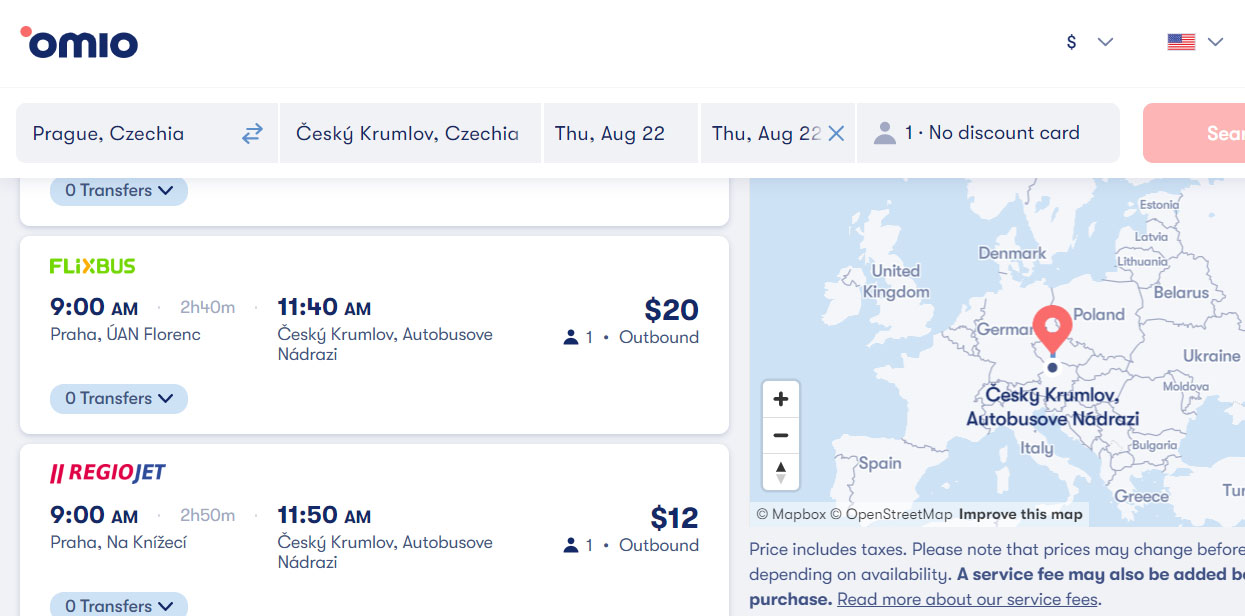The width and height of the screenshot is (1245, 616).
Task: Click the FlixBus carrier logo
Action: pyautogui.click(x=92, y=266)
